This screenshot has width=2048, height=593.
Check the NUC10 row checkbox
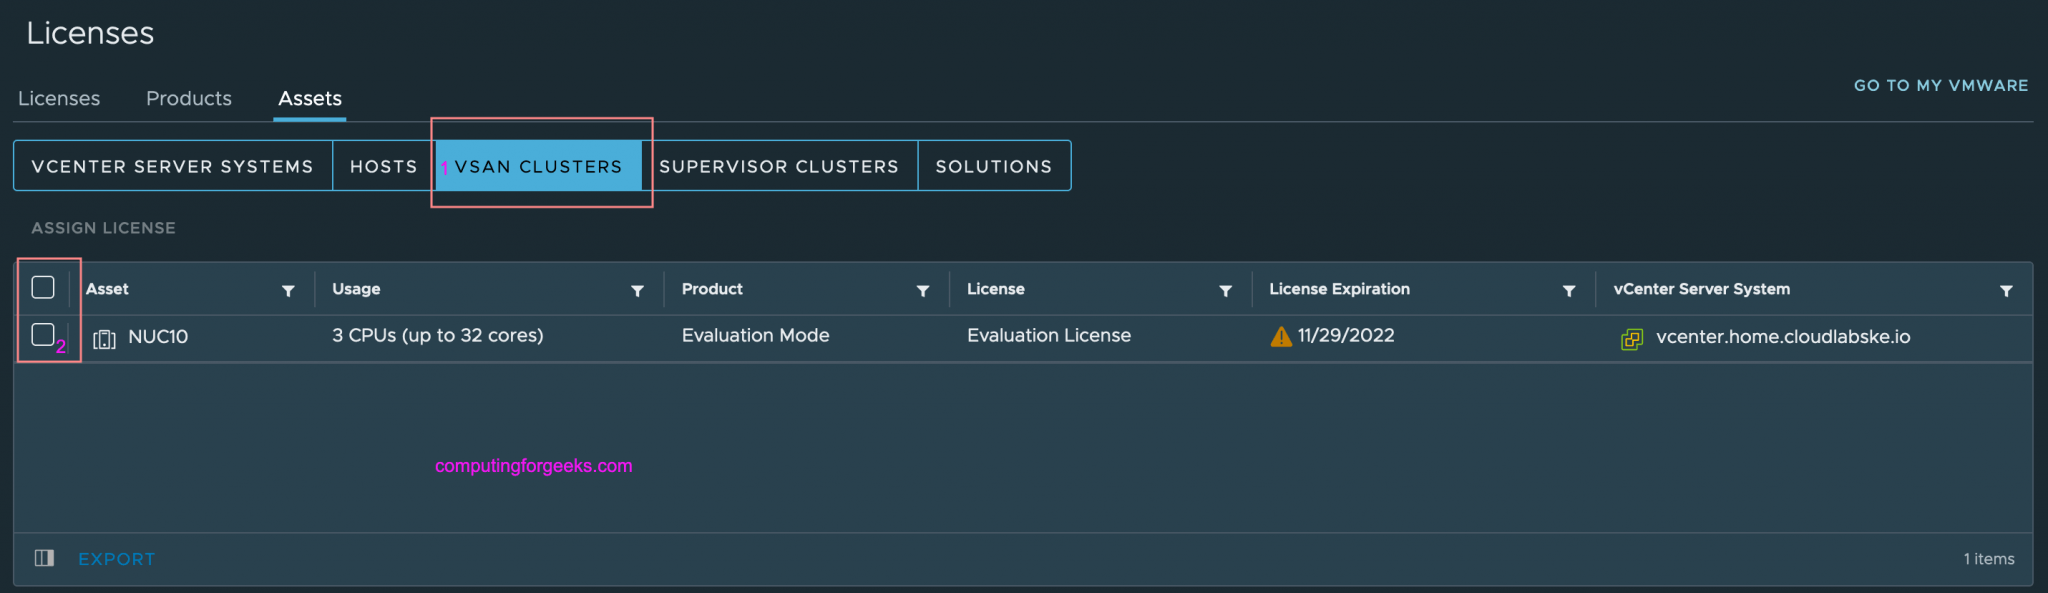pos(43,335)
